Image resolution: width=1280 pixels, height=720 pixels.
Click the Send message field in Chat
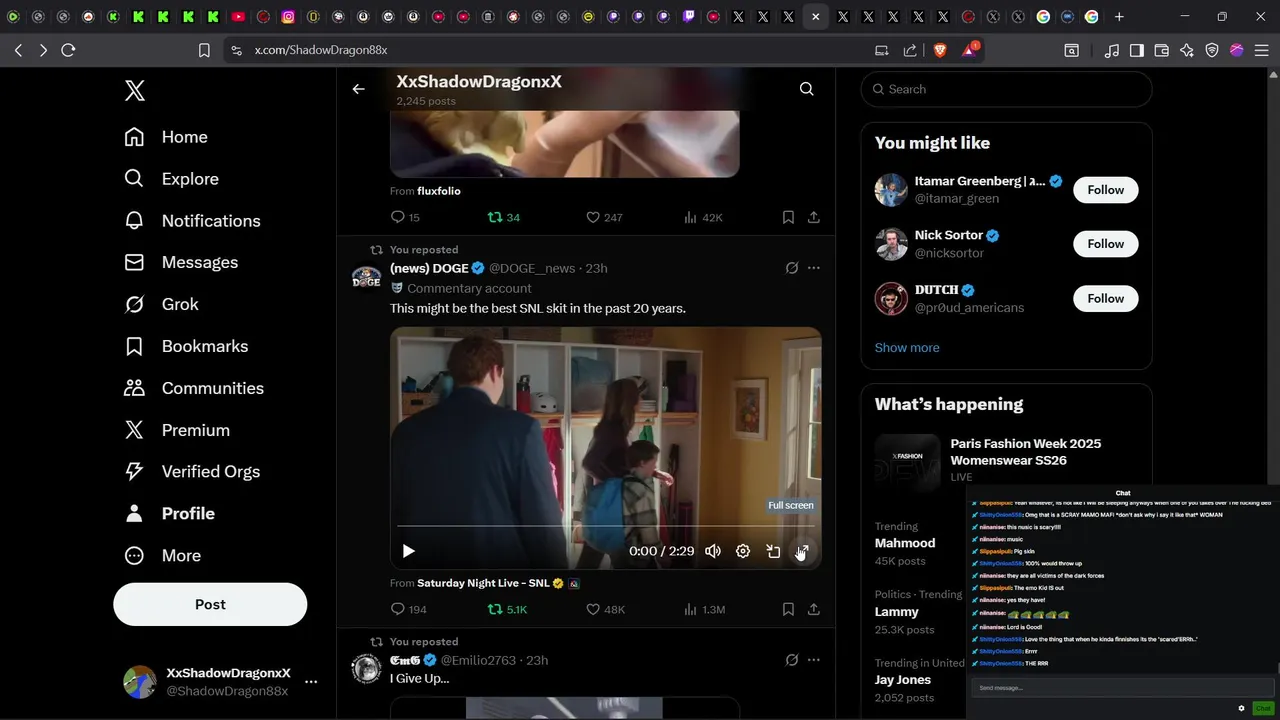click(1120, 688)
